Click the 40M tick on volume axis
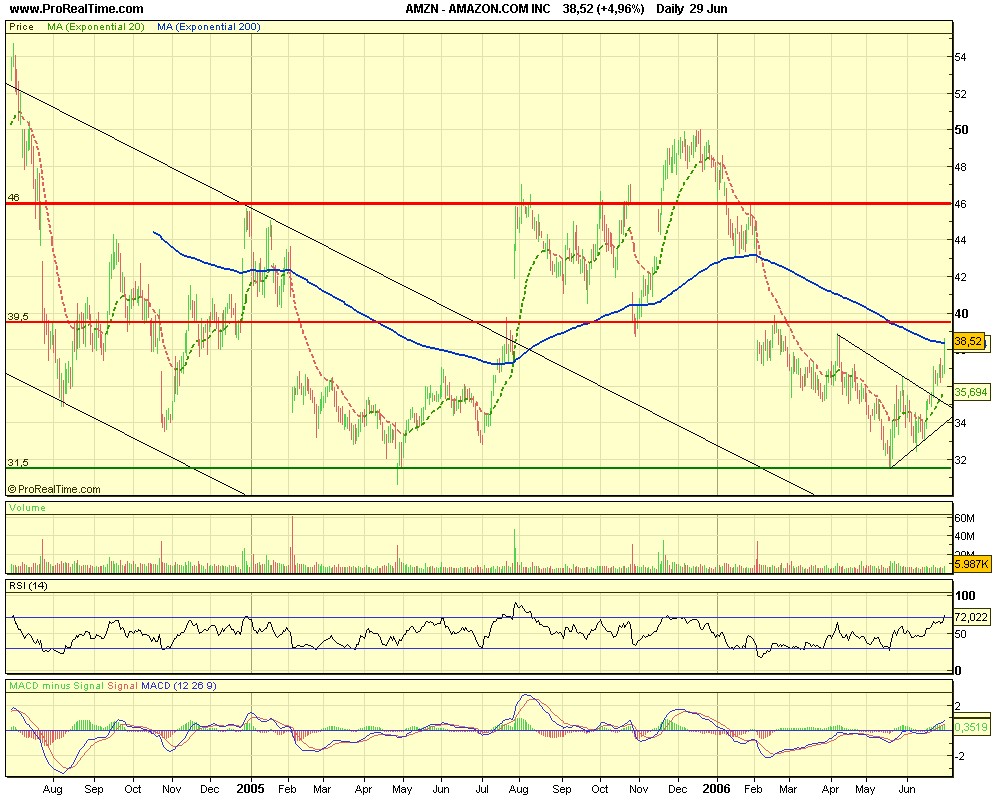This screenshot has width=1000, height=800. click(x=964, y=536)
